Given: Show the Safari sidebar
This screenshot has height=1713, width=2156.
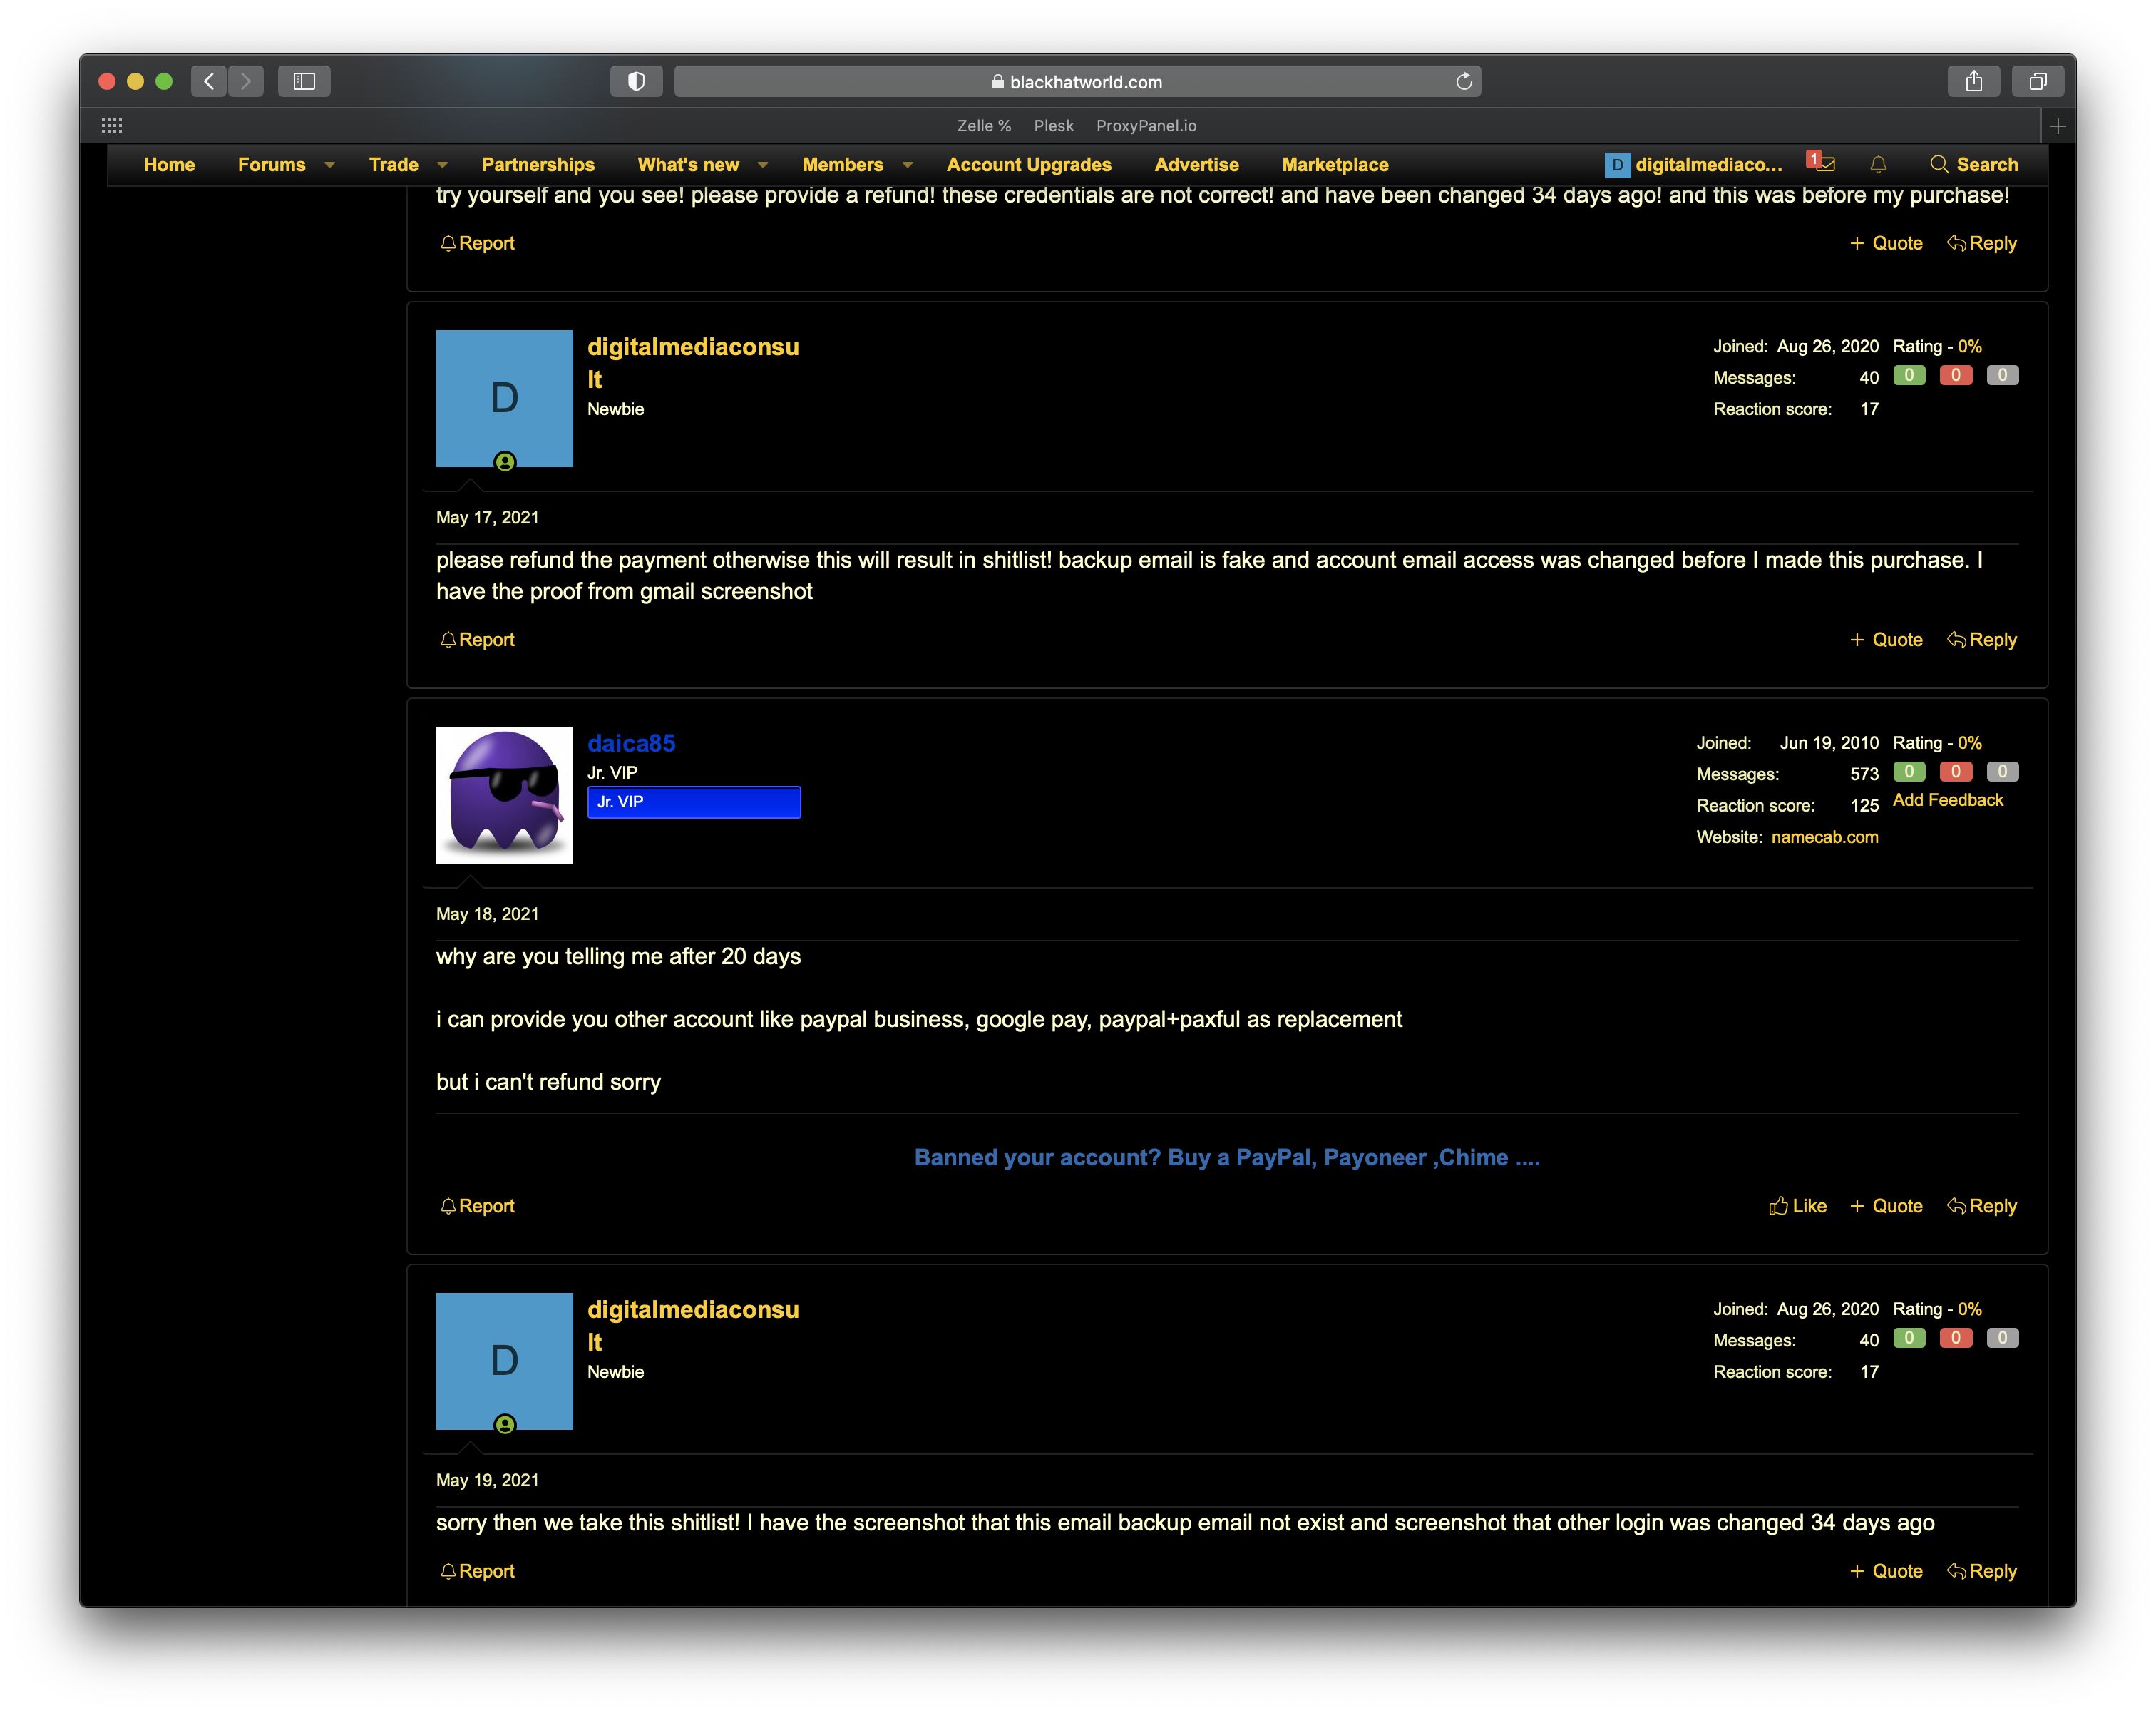Looking at the screenshot, I should [304, 81].
